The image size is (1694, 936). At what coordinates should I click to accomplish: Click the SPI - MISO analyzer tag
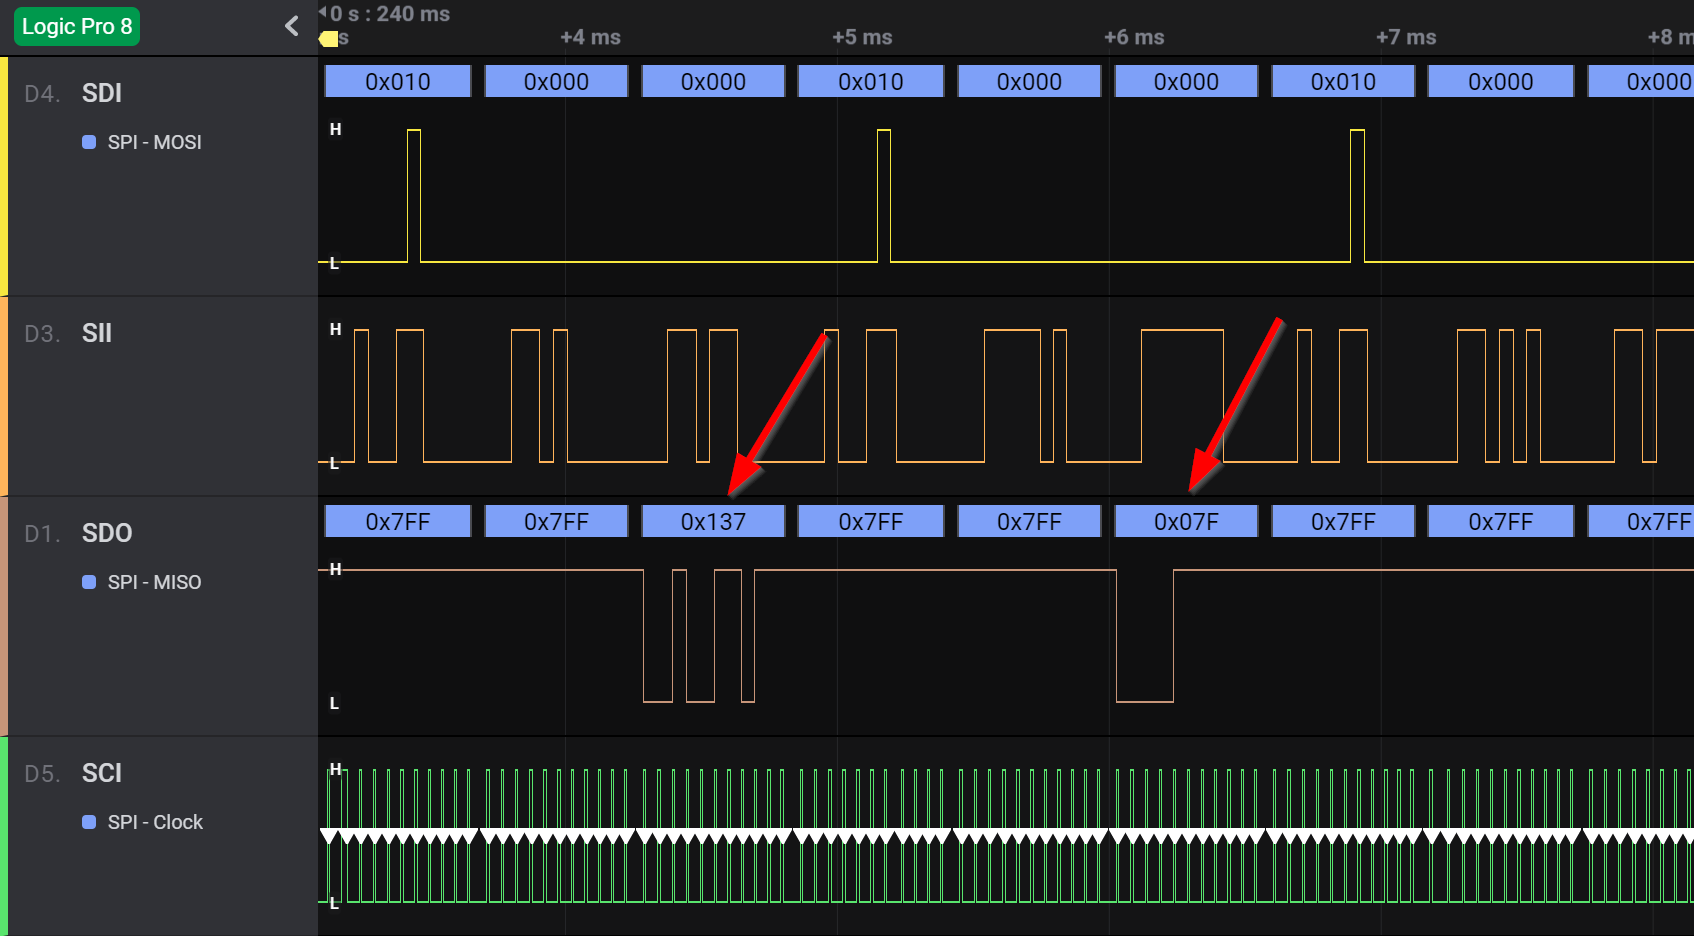tap(142, 582)
